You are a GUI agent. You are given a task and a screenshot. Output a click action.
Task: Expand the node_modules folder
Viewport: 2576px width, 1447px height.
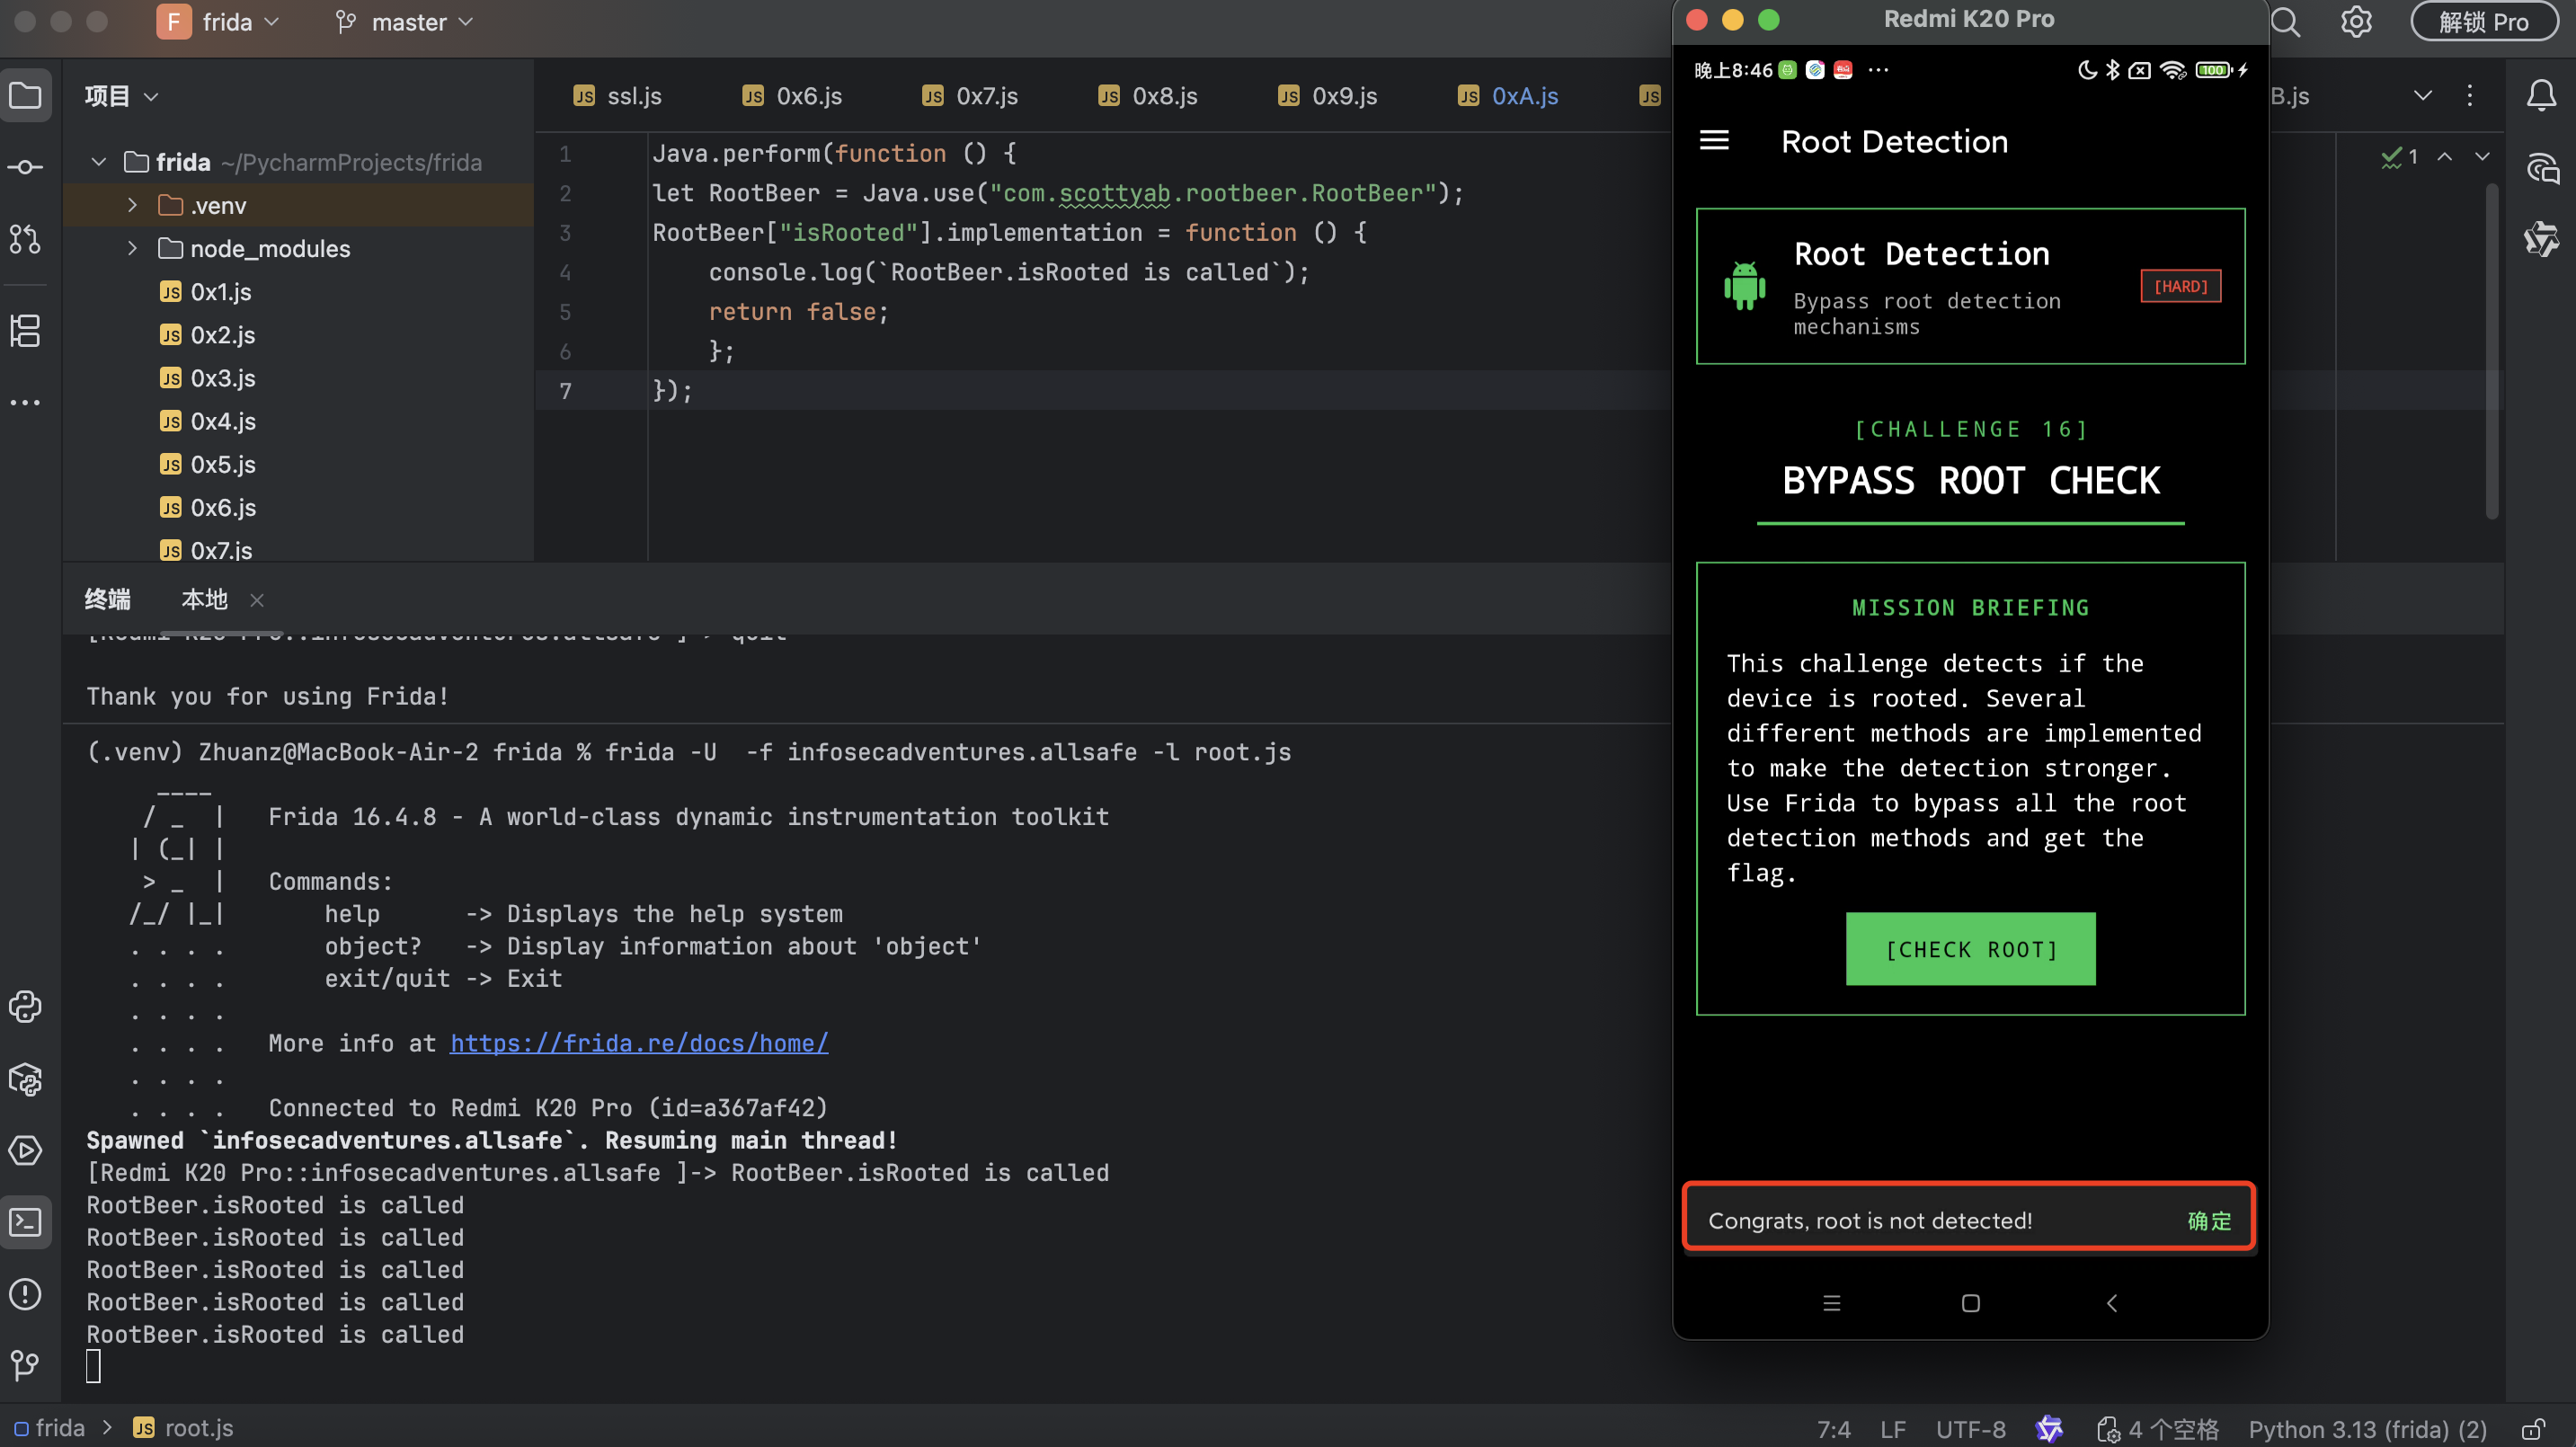tap(132, 248)
